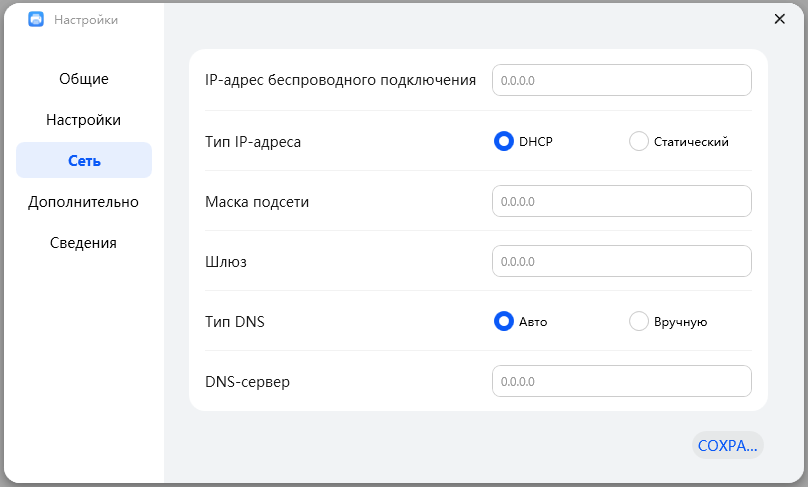Focus the wireless connection IP address field

point(621,80)
